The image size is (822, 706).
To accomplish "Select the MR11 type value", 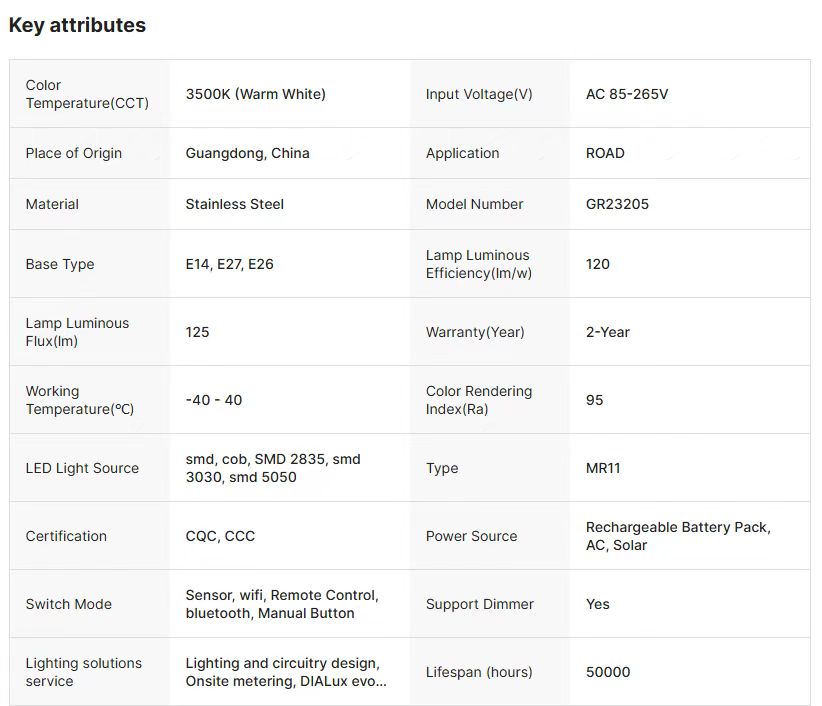I will (603, 468).
